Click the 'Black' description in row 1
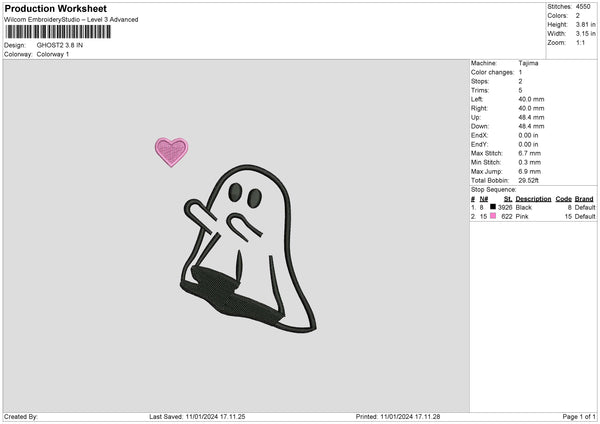This screenshot has width=600, height=424. coord(523,207)
